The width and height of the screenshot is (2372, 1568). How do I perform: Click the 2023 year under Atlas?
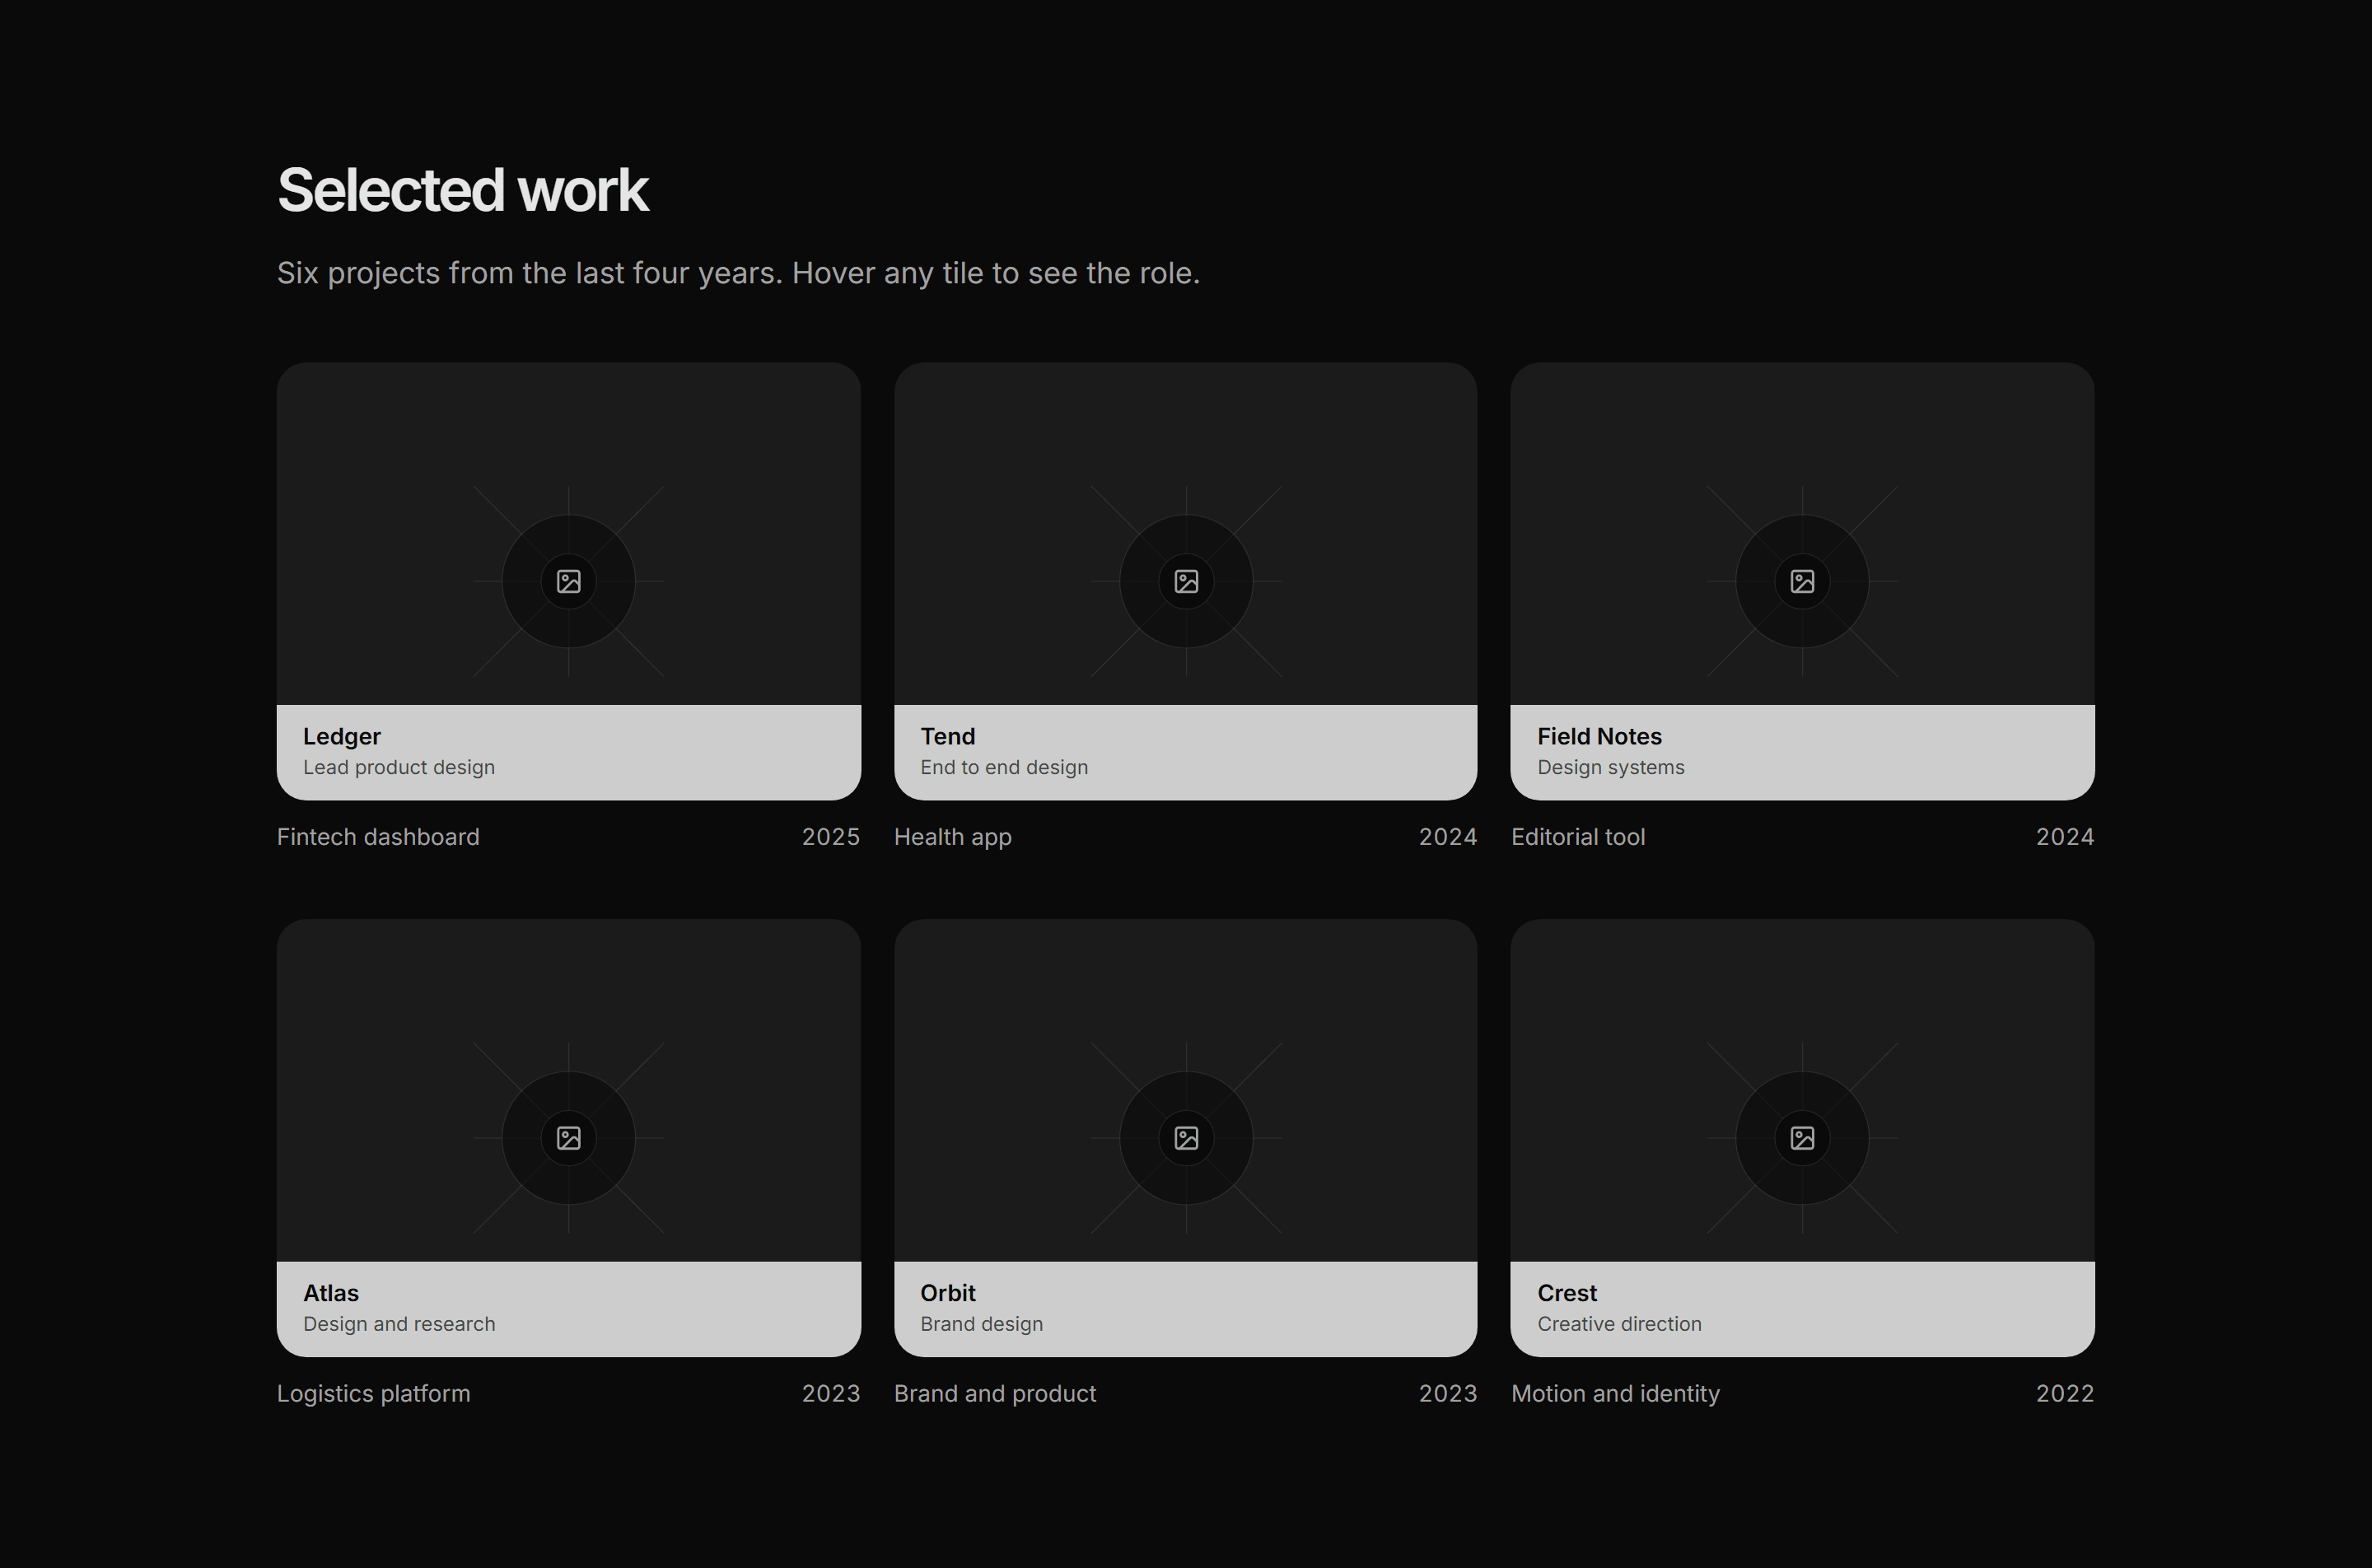click(x=830, y=1394)
